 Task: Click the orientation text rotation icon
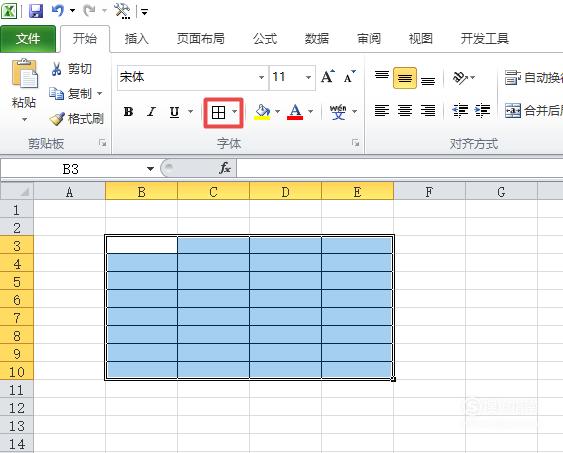pos(461,77)
